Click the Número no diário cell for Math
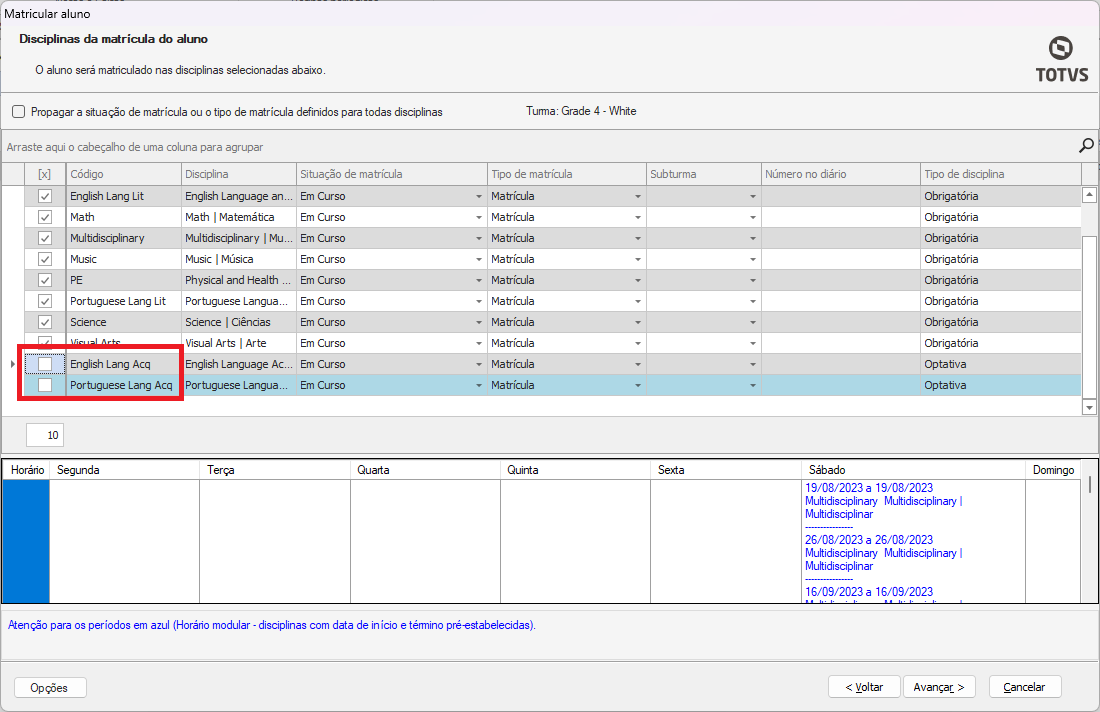Image resolution: width=1100 pixels, height=712 pixels. click(x=840, y=217)
